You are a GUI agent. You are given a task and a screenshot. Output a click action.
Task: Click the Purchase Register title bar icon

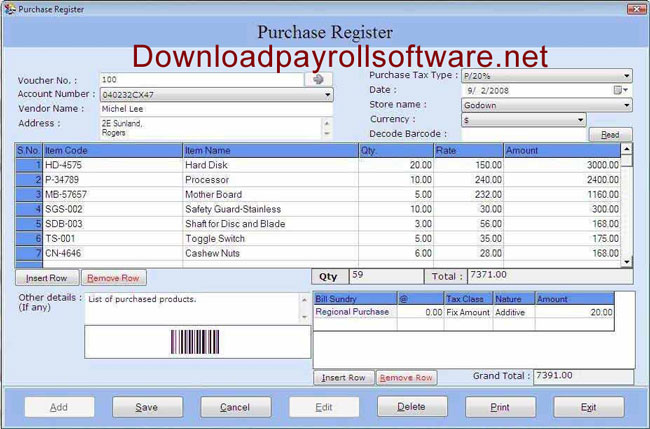point(10,9)
